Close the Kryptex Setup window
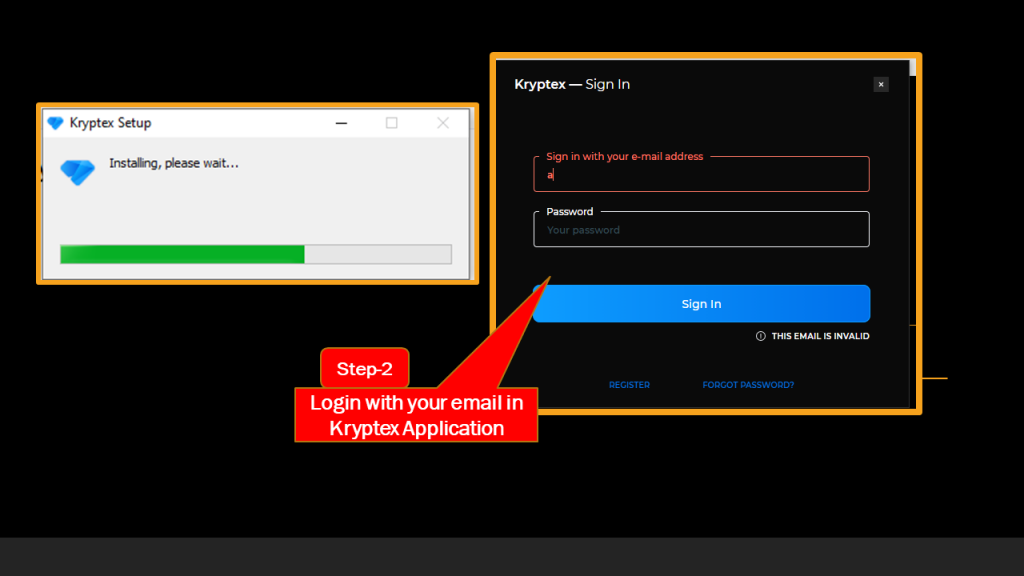The image size is (1024, 576). [443, 123]
